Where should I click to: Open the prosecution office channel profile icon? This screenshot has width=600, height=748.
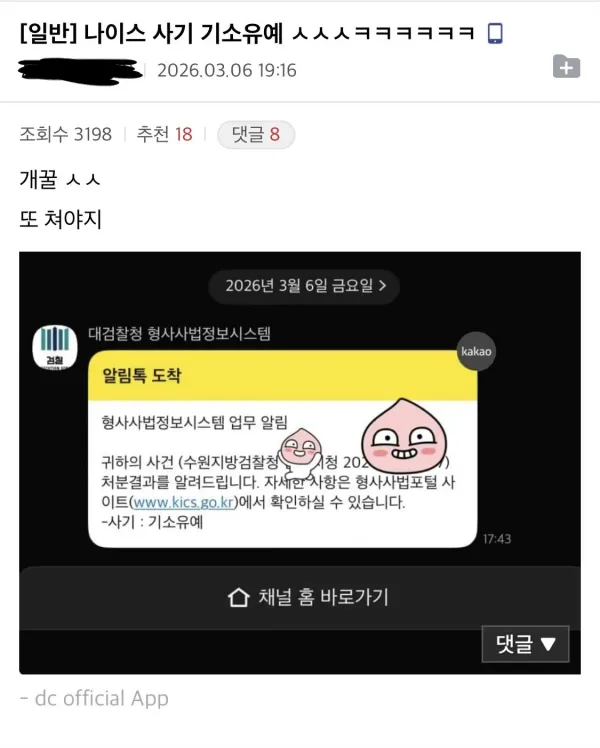pos(55,347)
